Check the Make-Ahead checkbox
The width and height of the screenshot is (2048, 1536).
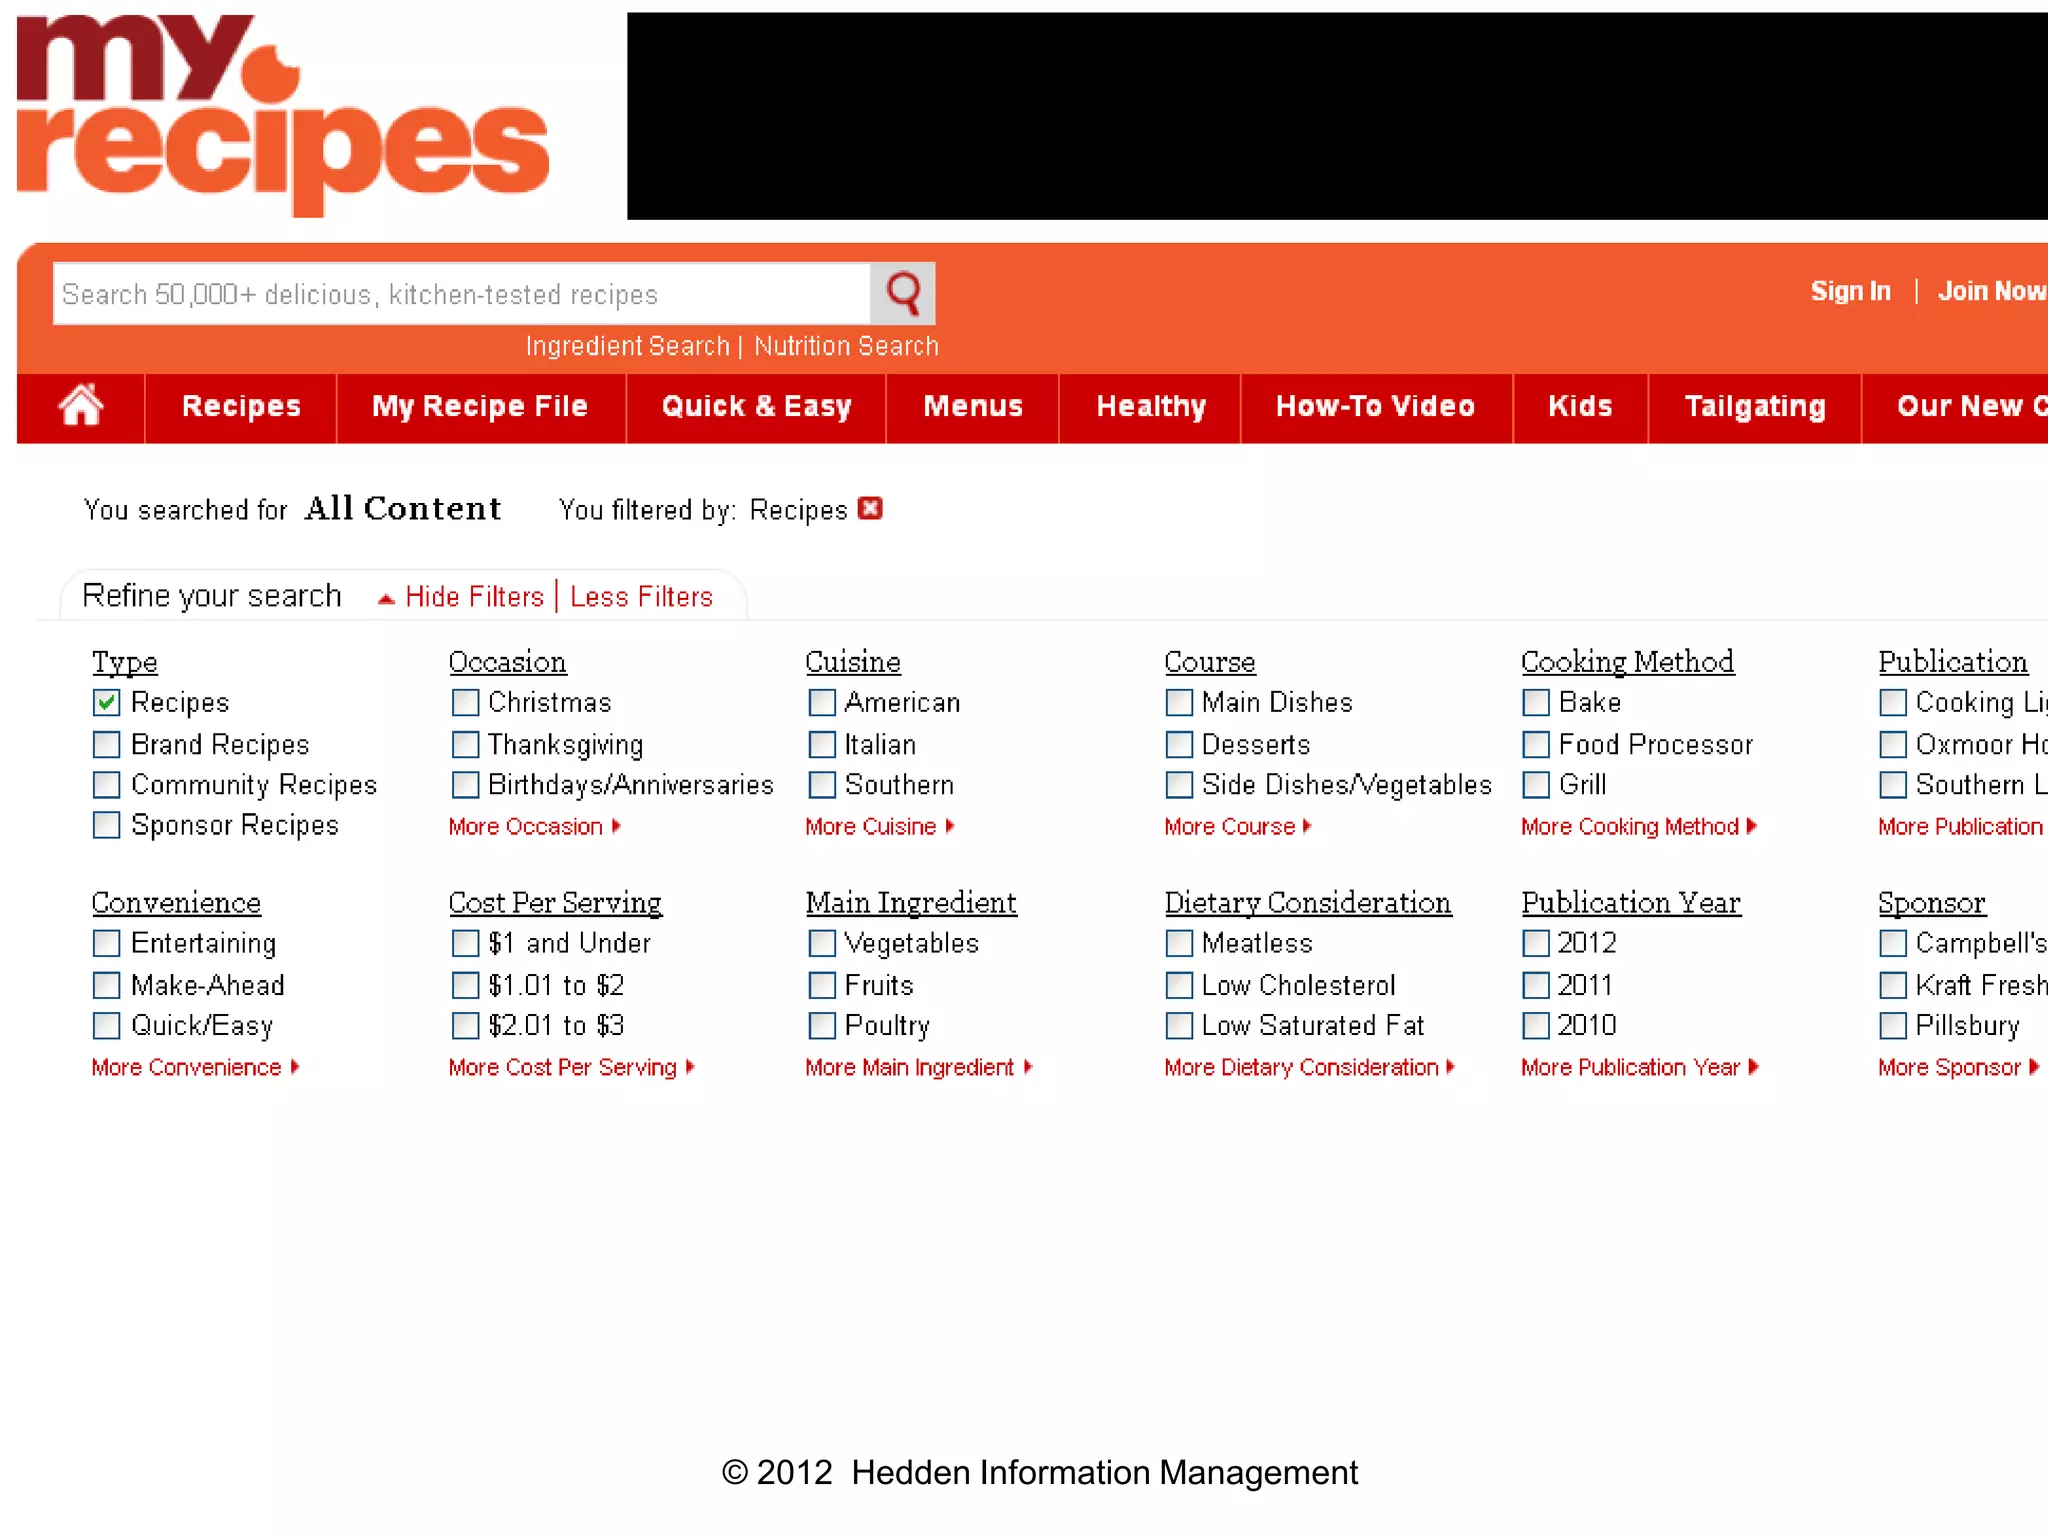[107, 986]
